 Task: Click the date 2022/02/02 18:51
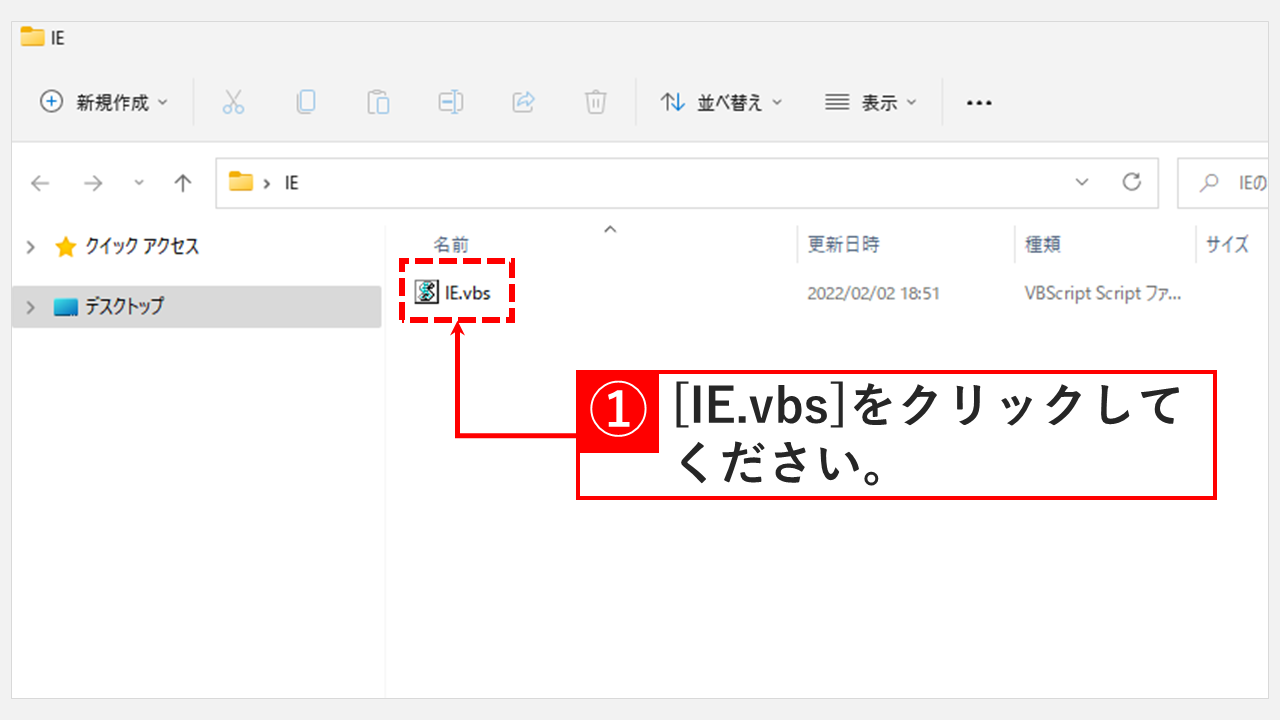coord(873,294)
